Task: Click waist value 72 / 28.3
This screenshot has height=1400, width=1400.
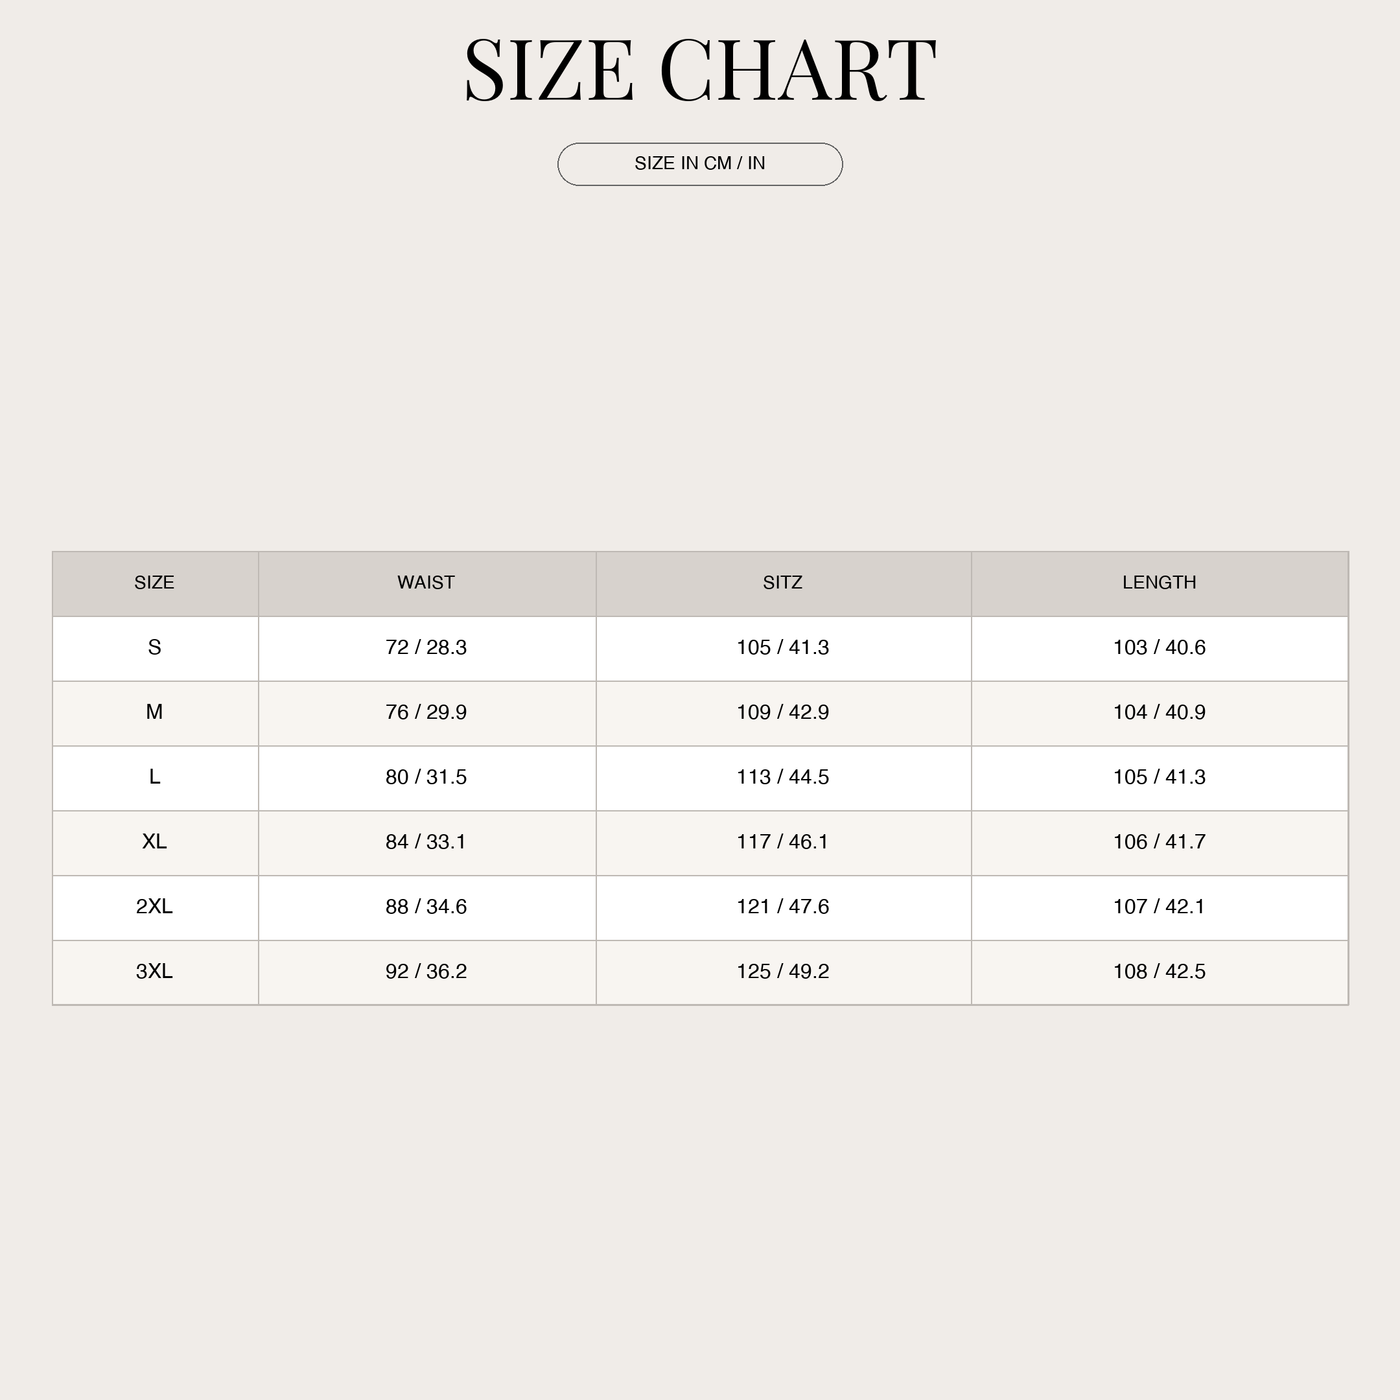Action: tap(426, 648)
